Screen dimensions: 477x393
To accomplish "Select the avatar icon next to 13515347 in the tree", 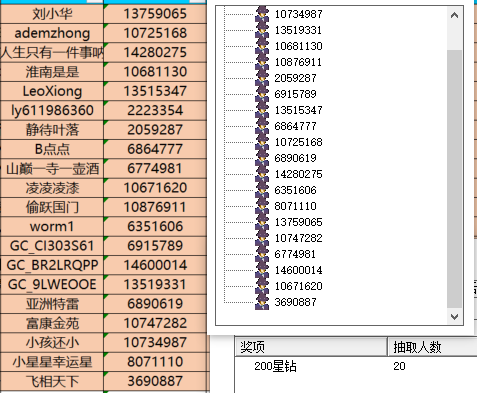I will (x=262, y=110).
